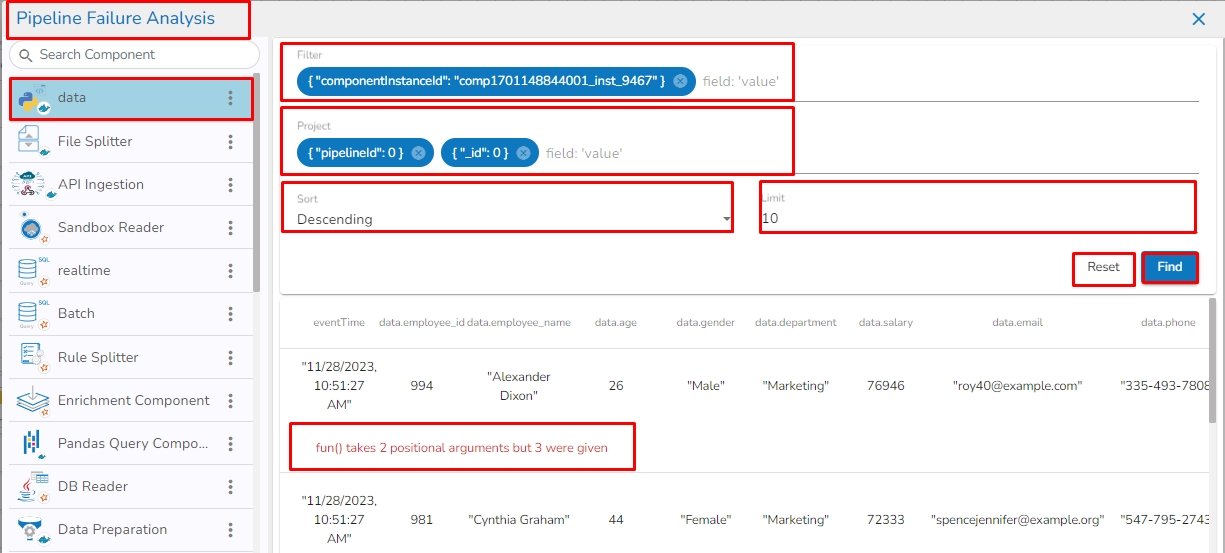Image resolution: width=1225 pixels, height=553 pixels.
Task: Click the Sandbox Reader component icon
Action: click(32, 227)
